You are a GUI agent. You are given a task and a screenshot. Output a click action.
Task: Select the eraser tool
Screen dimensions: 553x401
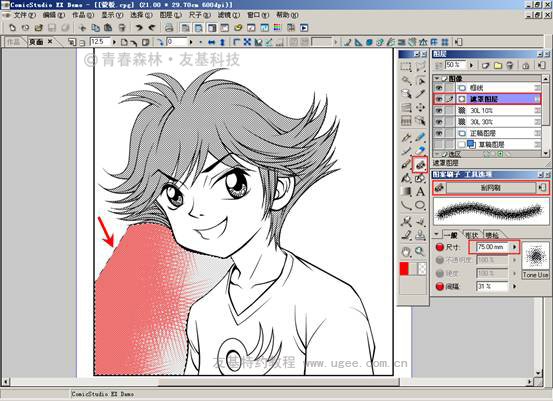(x=420, y=150)
